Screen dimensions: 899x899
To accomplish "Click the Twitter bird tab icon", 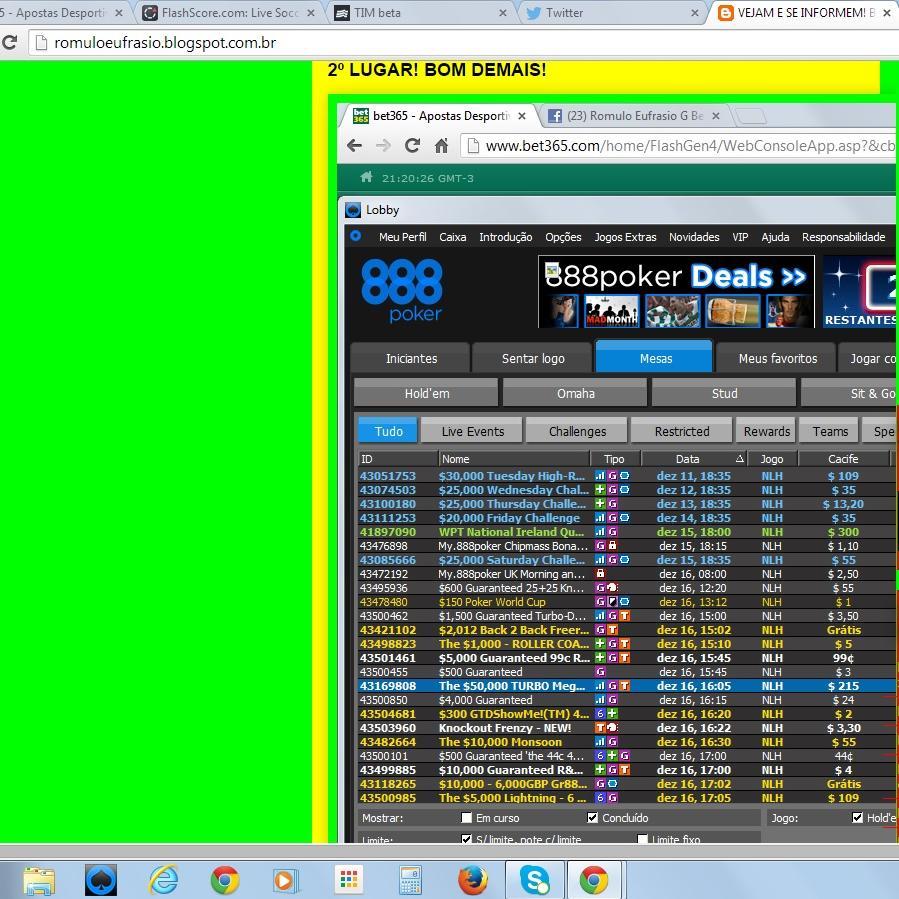I will pyautogui.click(x=533, y=13).
